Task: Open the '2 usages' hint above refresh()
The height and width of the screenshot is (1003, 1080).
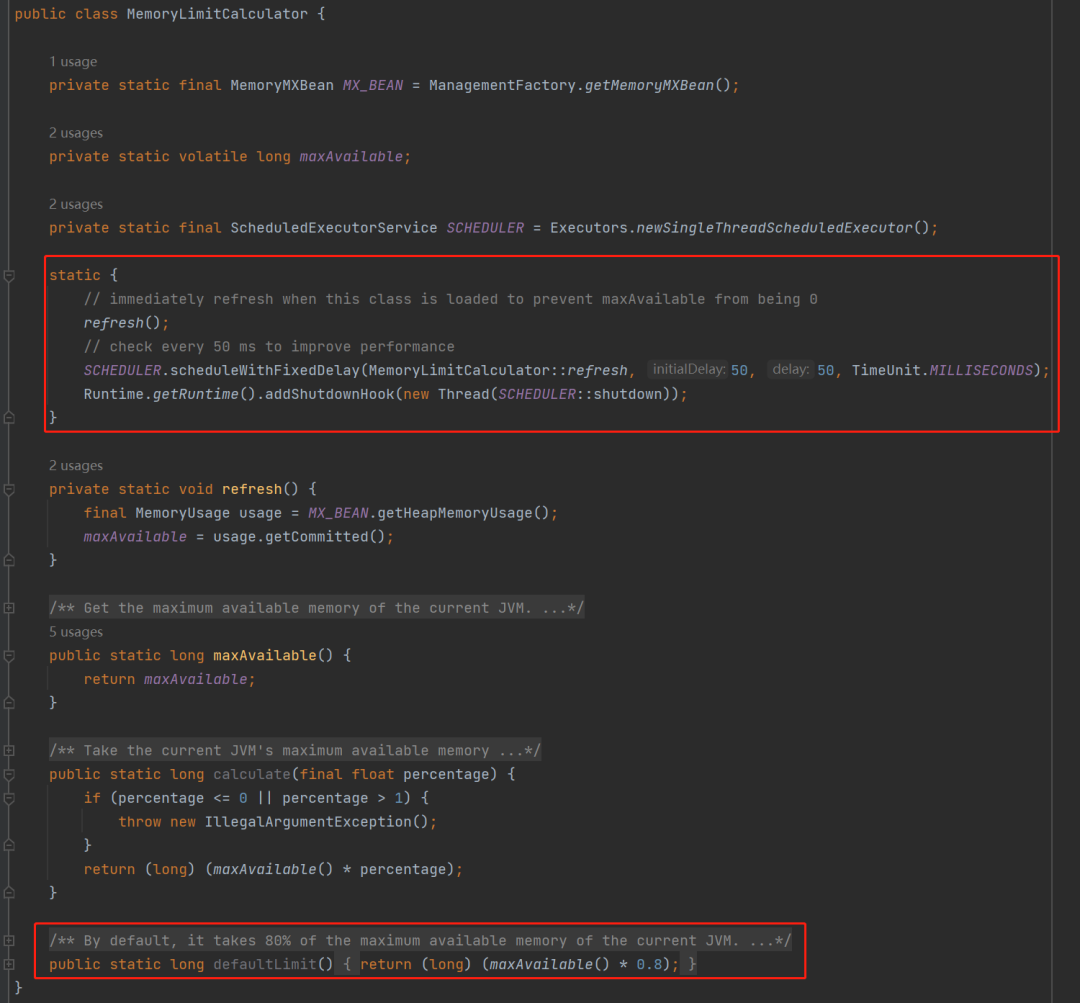Action: coord(76,466)
